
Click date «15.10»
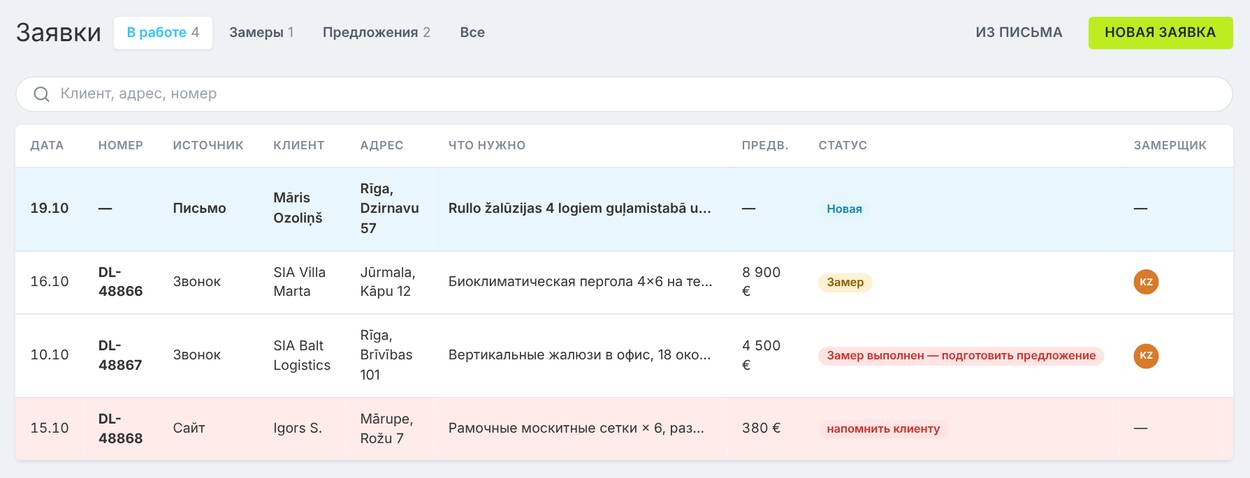[50, 428]
